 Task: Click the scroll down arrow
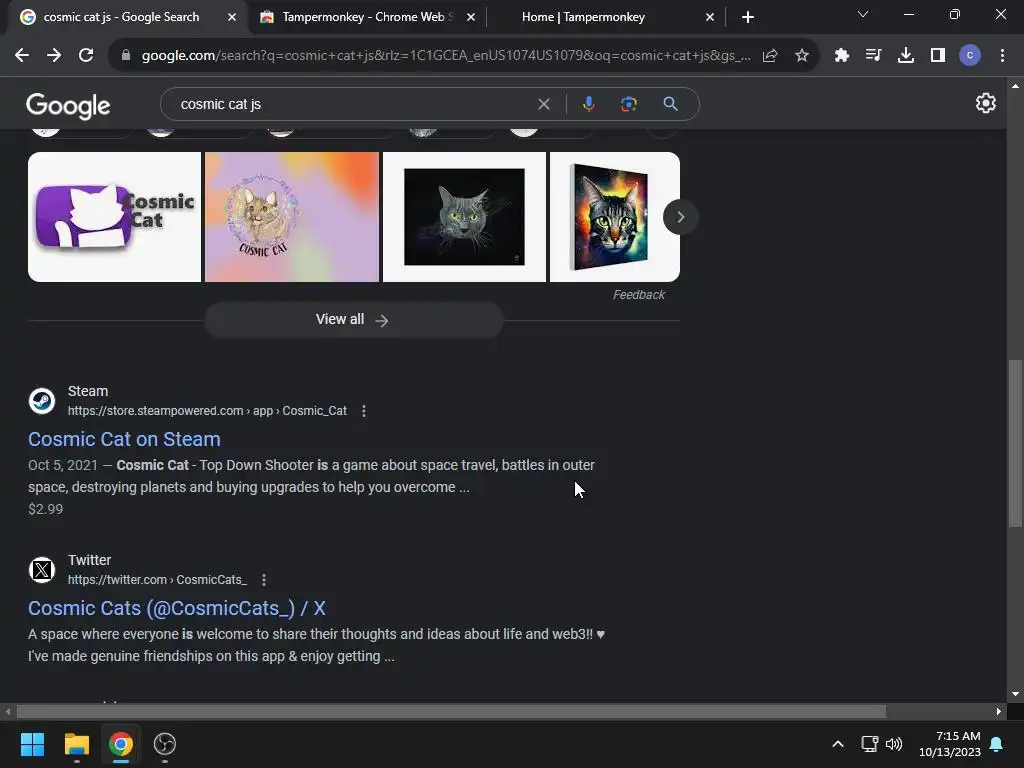[x=1015, y=694]
